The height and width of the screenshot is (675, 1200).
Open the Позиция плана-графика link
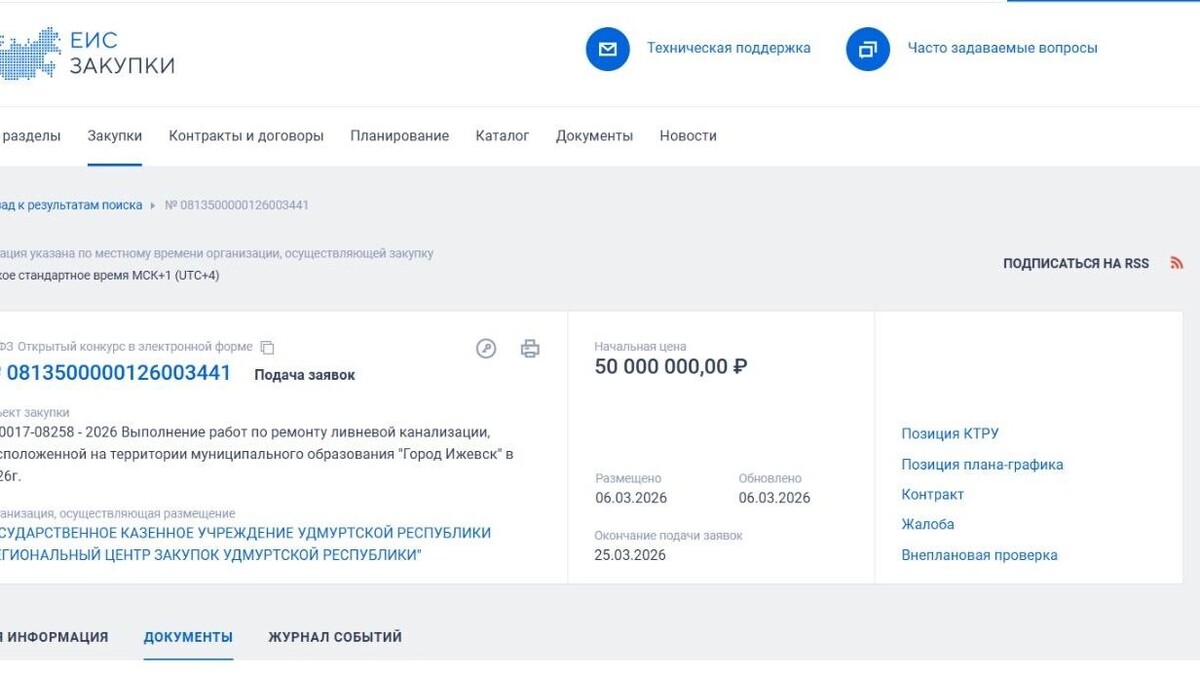point(981,464)
